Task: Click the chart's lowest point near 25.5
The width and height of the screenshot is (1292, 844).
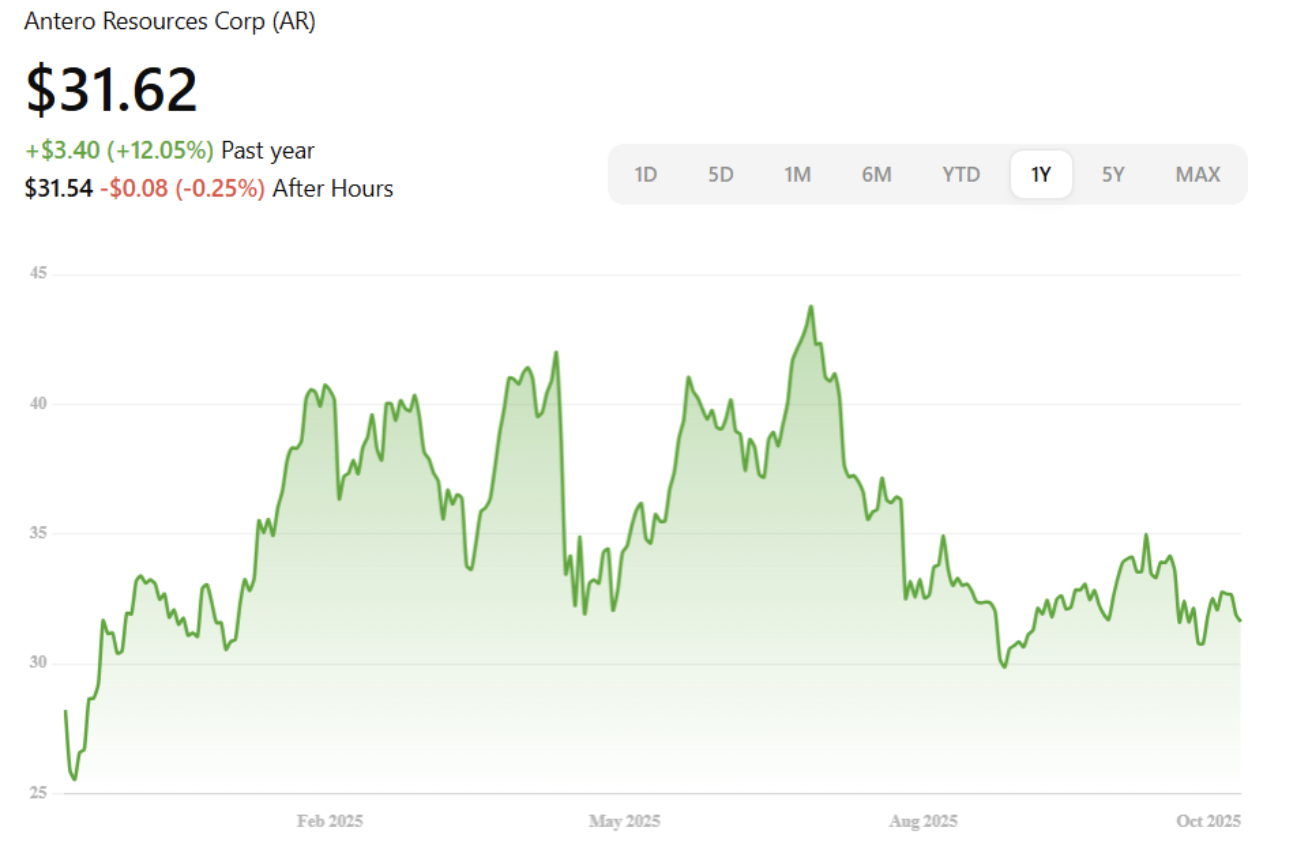Action: 74,779
